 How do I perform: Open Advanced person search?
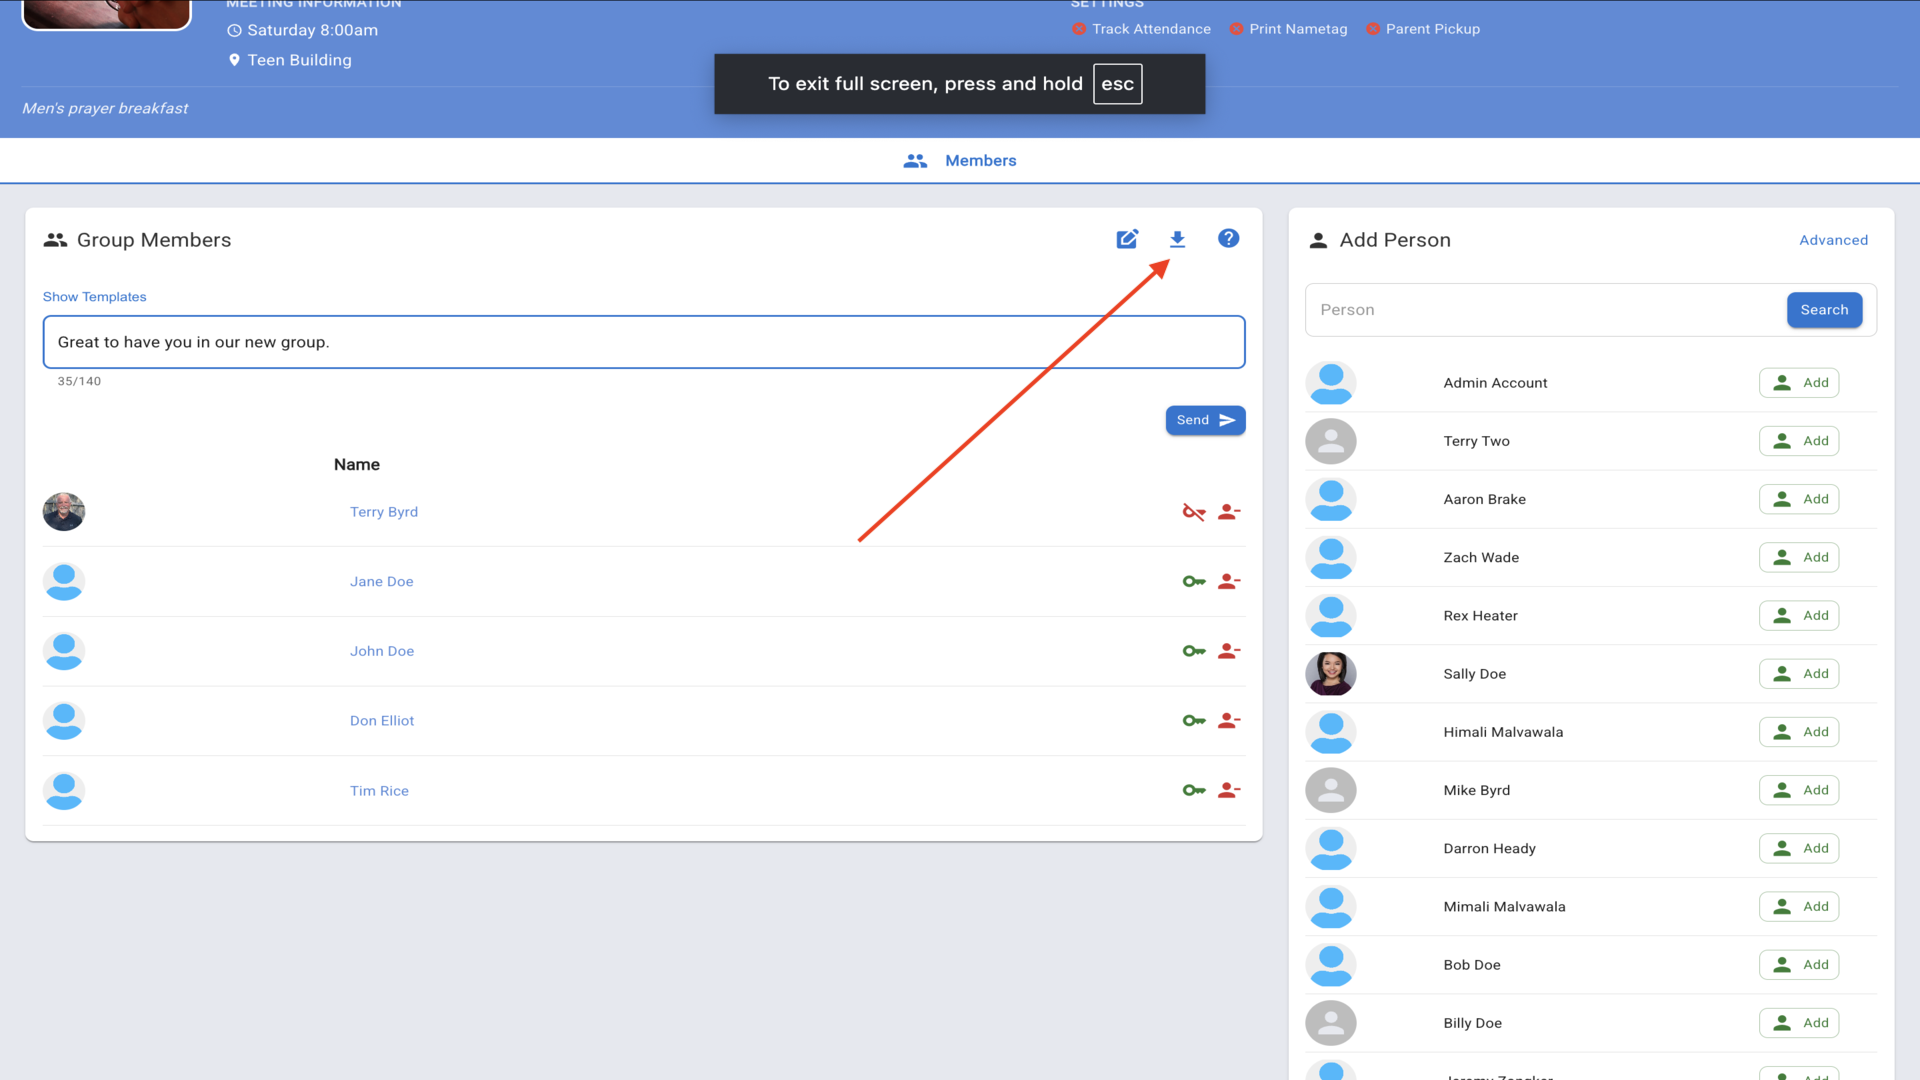[1833, 240]
